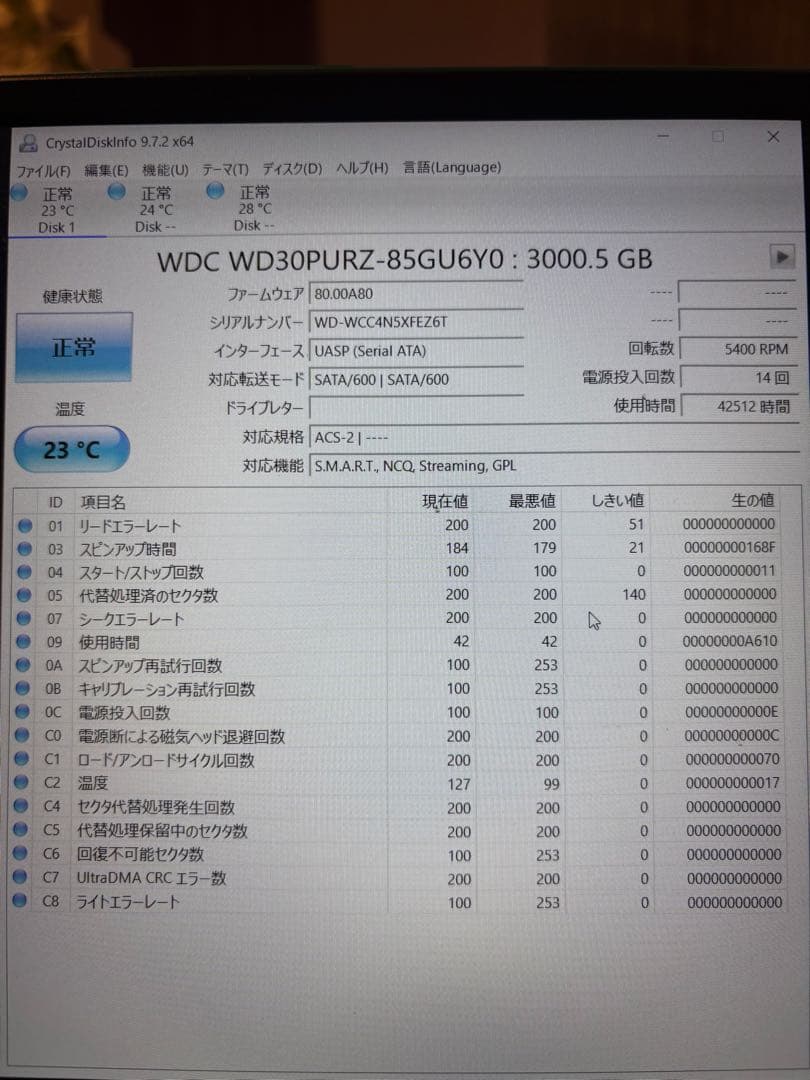Click the status icon for row 09
810x1080 pixels.
pyautogui.click(x=23, y=642)
